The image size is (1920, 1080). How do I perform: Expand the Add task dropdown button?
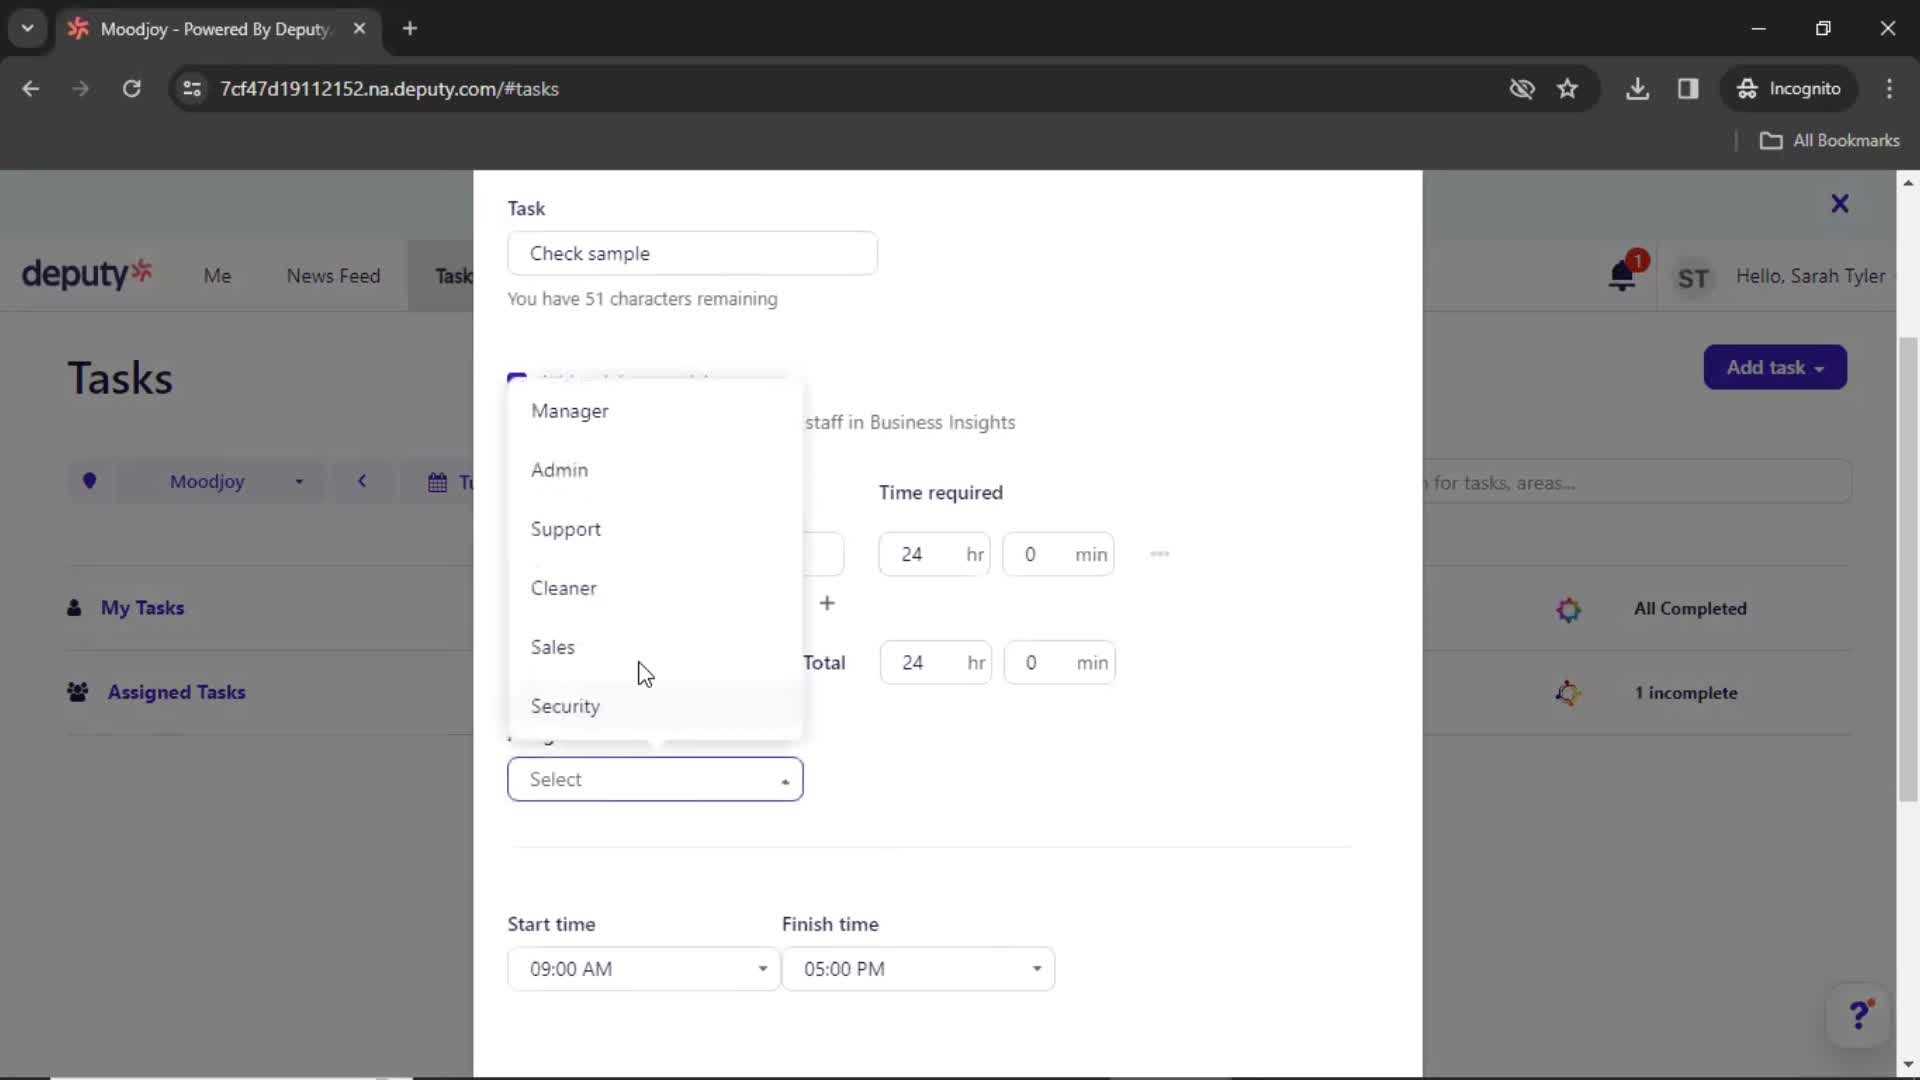(x=1775, y=367)
